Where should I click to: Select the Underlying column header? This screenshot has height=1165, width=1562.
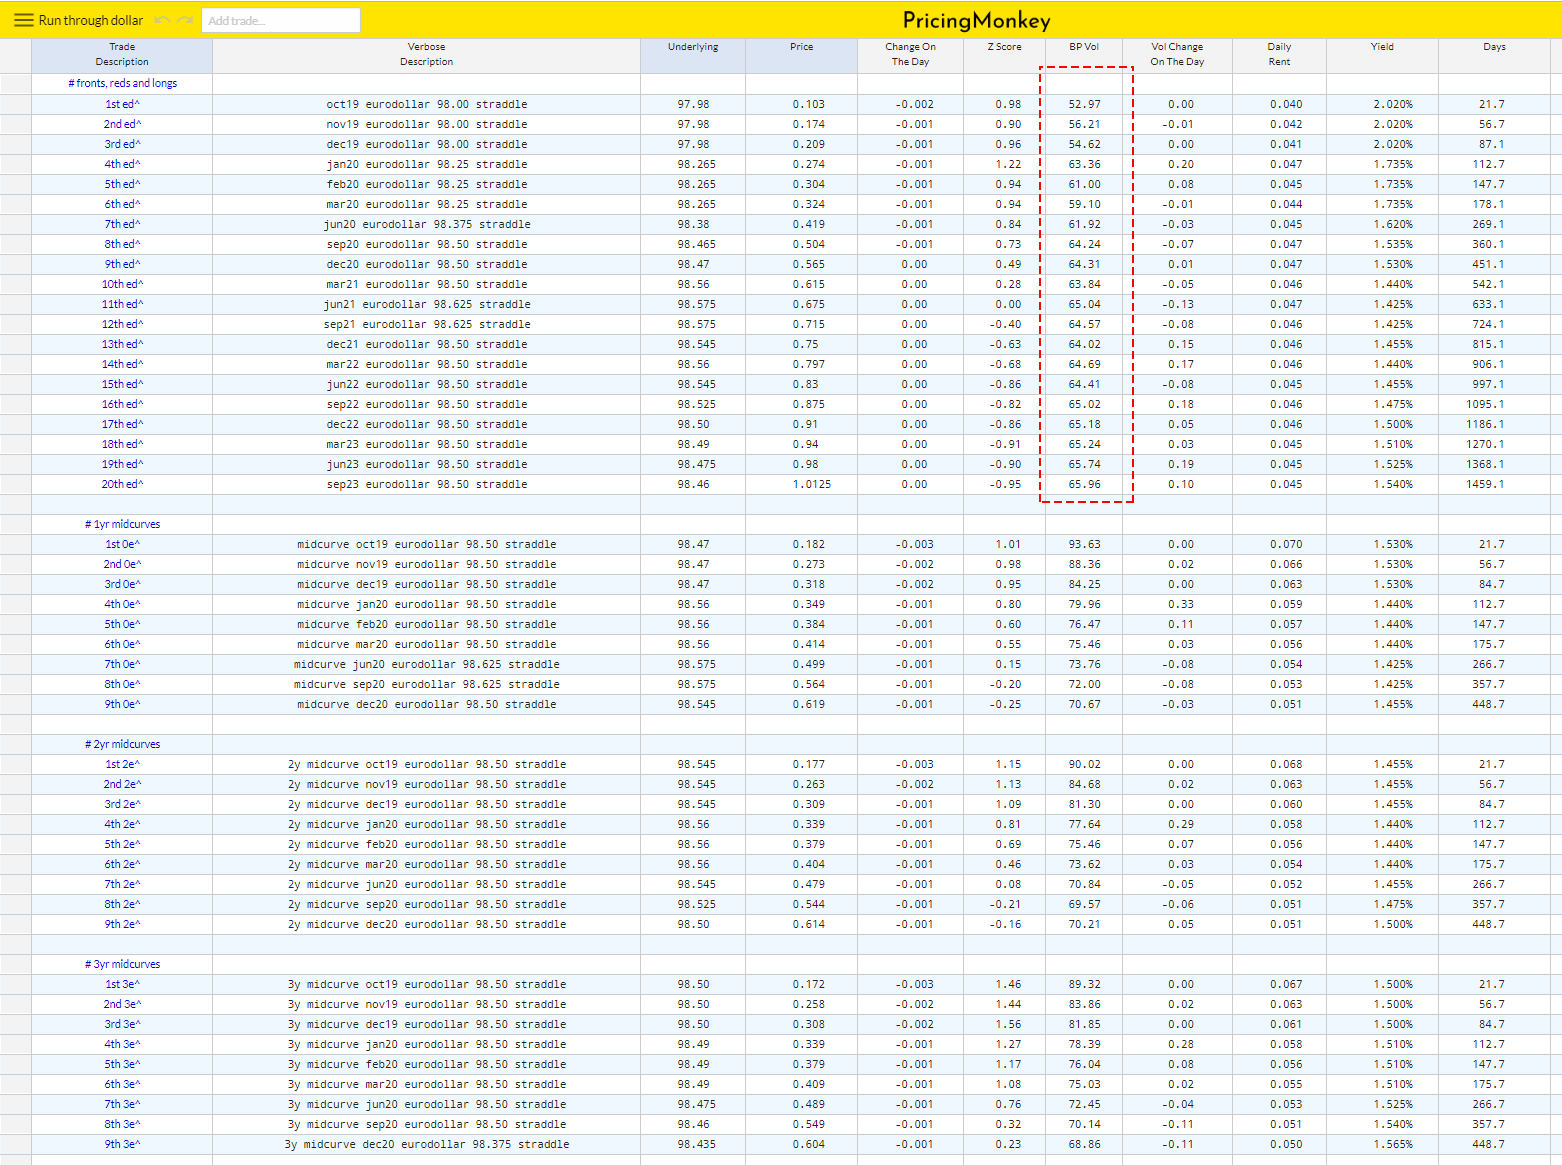693,55
